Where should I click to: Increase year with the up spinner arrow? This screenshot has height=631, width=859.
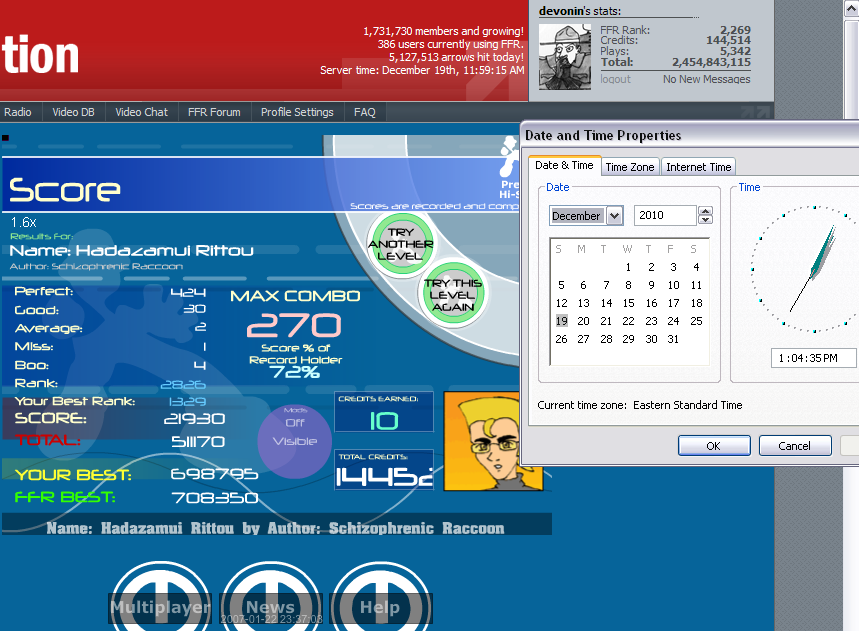(706, 211)
